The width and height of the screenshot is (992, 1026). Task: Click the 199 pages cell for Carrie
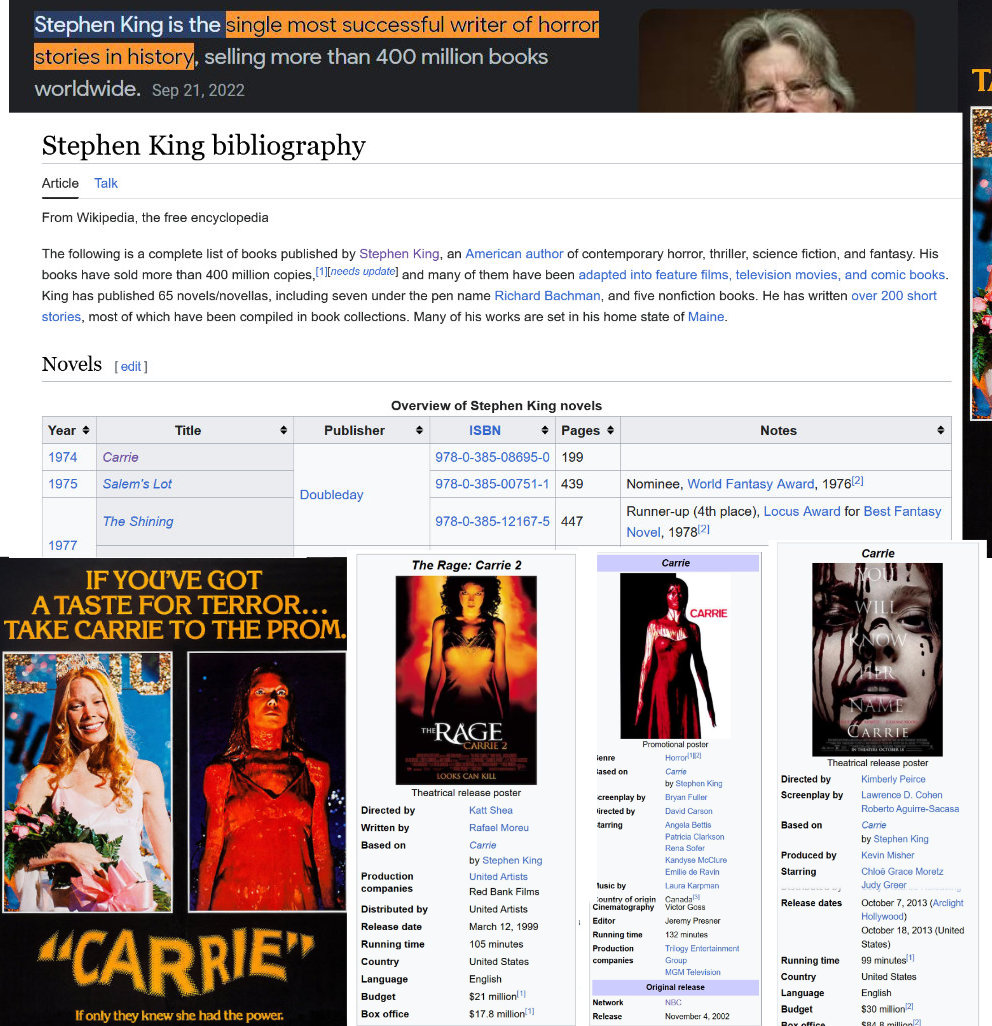[x=588, y=457]
